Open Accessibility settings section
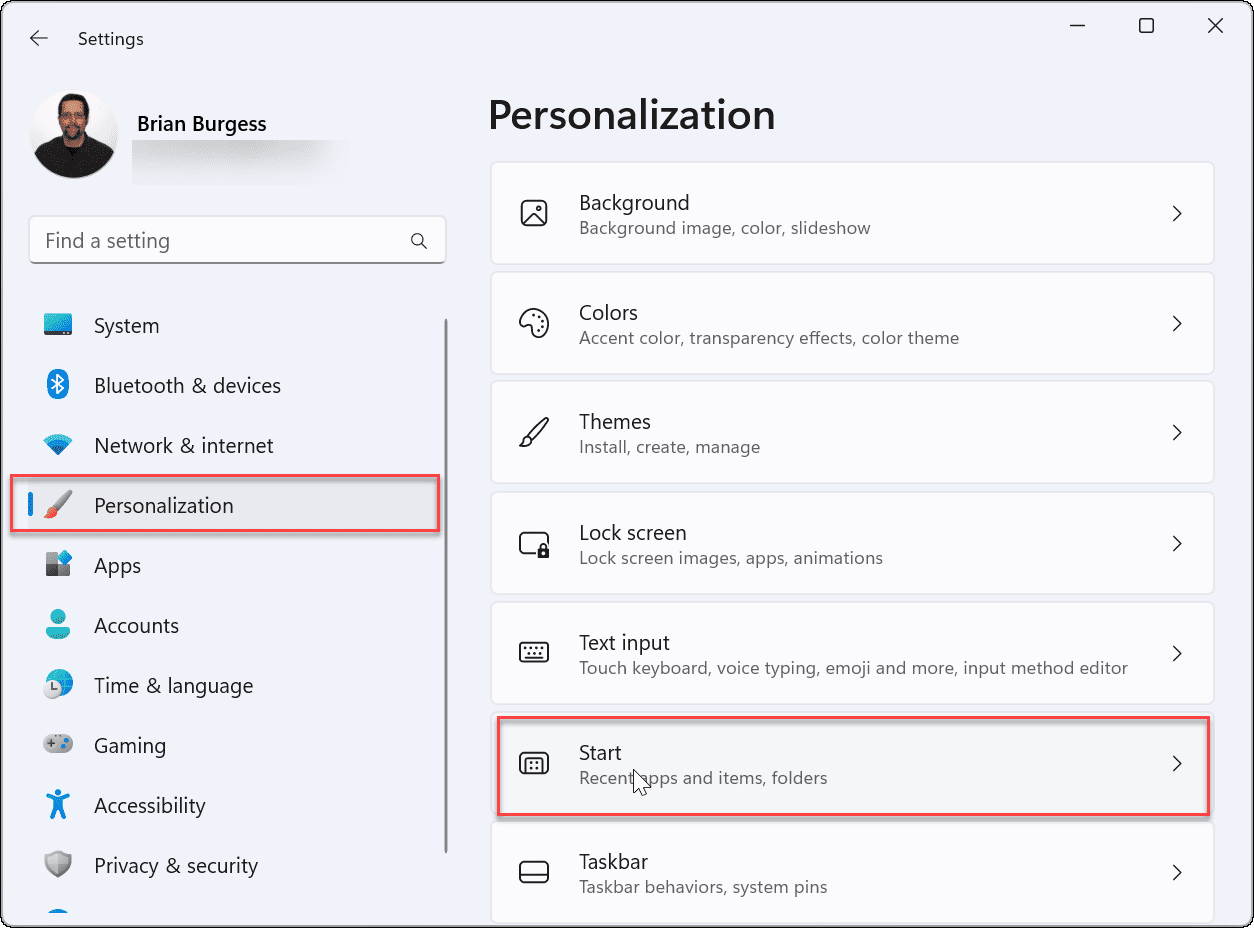Viewport: 1254px width, 928px height. pyautogui.click(x=149, y=806)
